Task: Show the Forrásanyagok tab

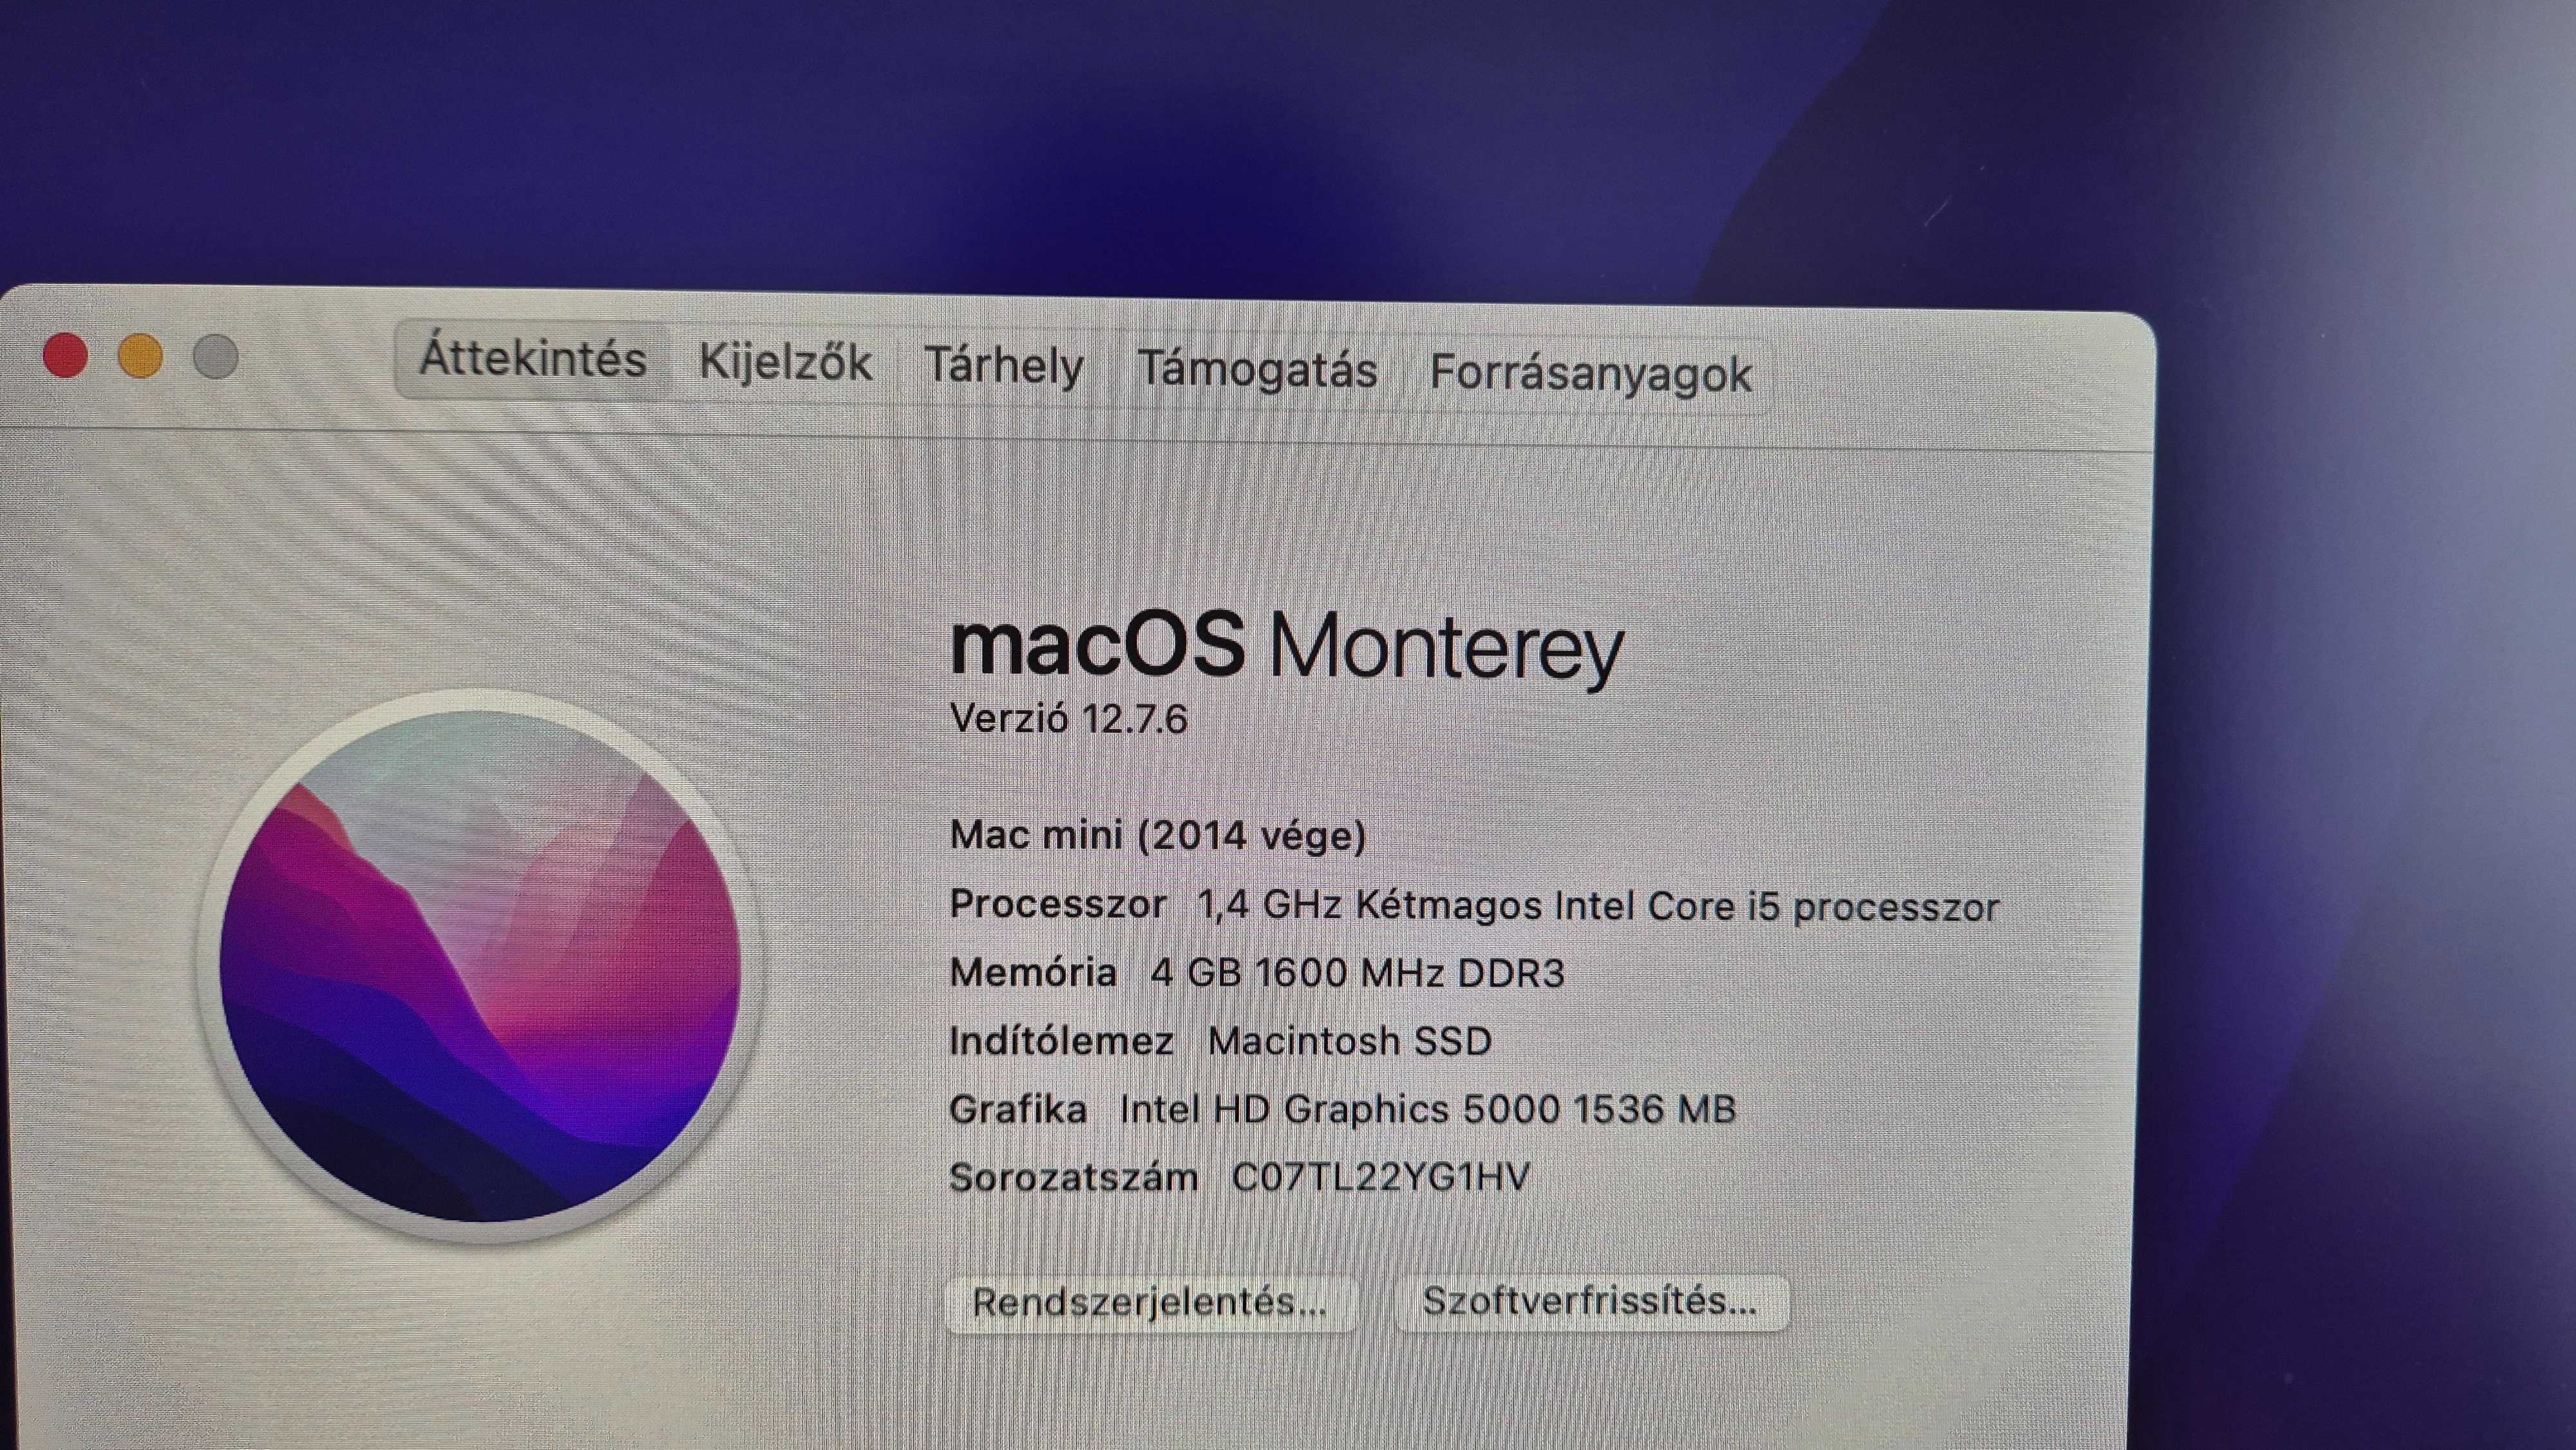Action: 1590,374
